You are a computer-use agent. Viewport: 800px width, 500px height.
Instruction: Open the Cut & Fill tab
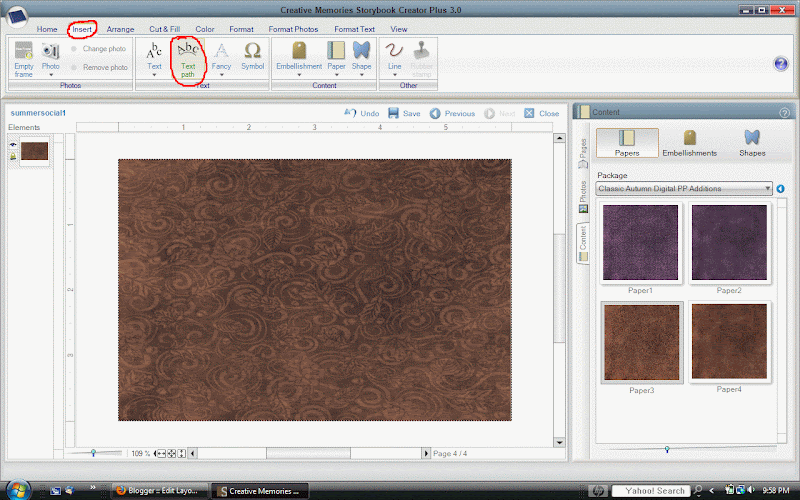tap(165, 30)
